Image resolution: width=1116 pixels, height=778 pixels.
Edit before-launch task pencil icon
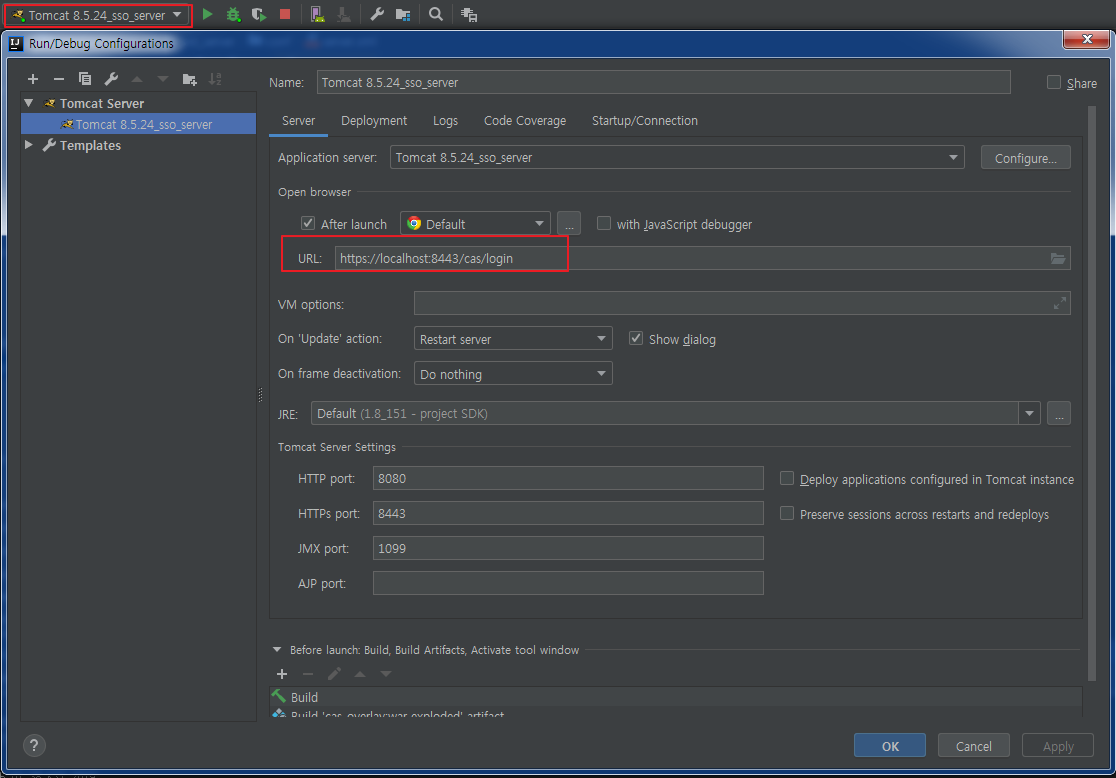pyautogui.click(x=334, y=674)
